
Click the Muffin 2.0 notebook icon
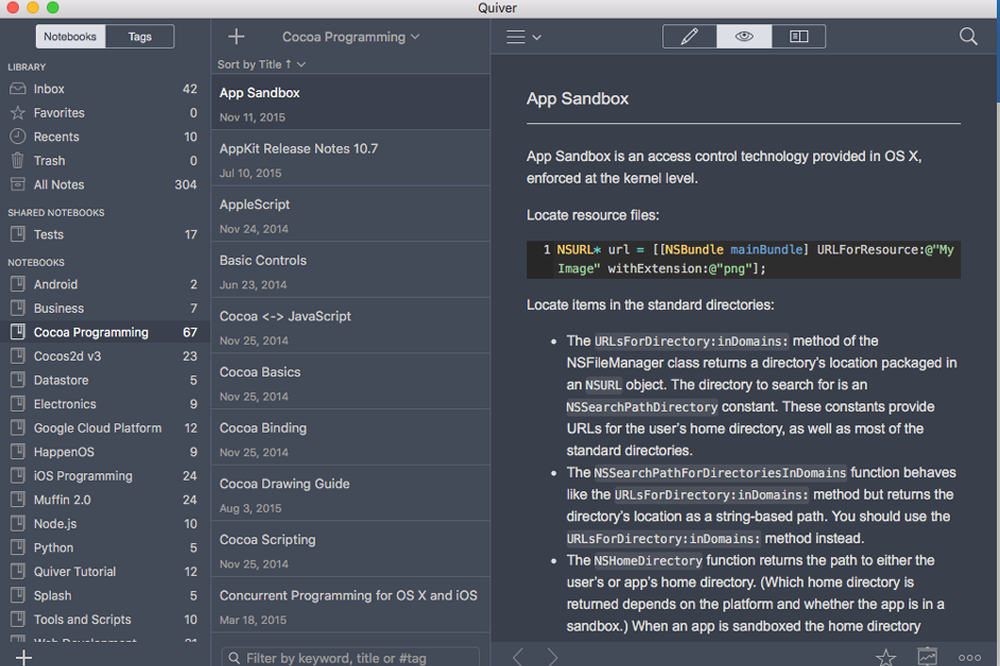(x=18, y=500)
